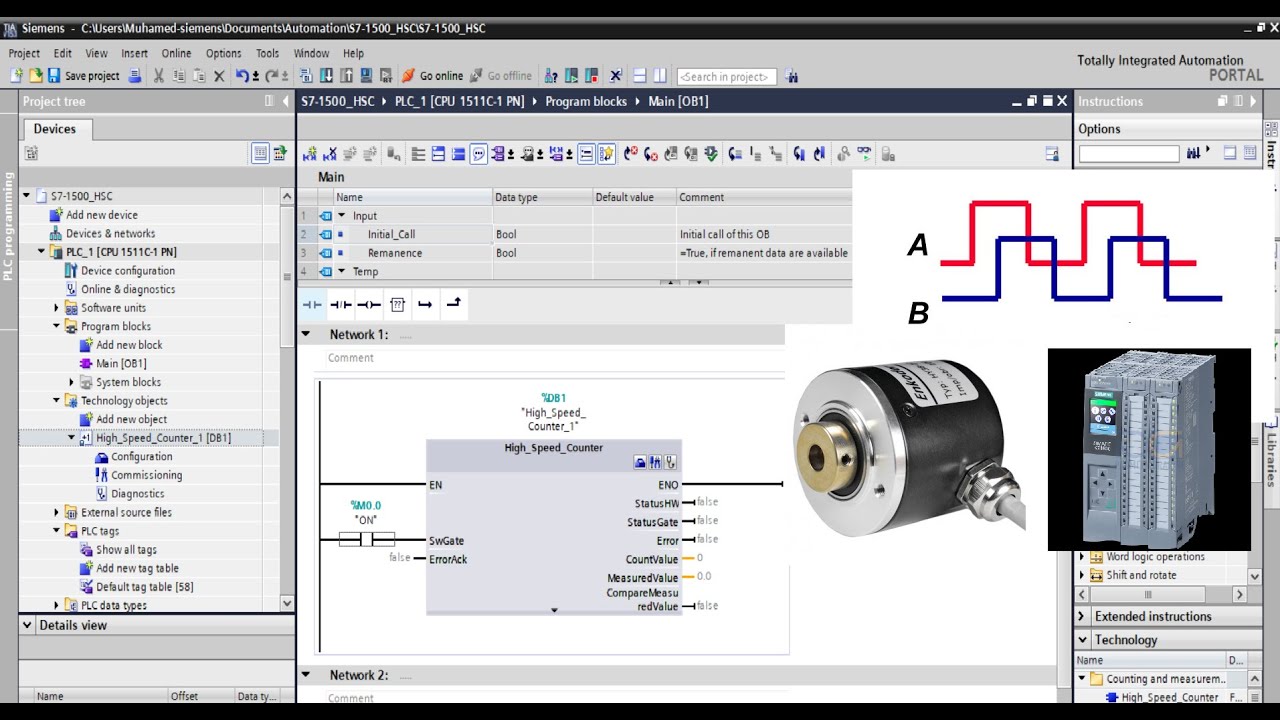Click the Cross-references icon in main toolbar
The image size is (1280, 720).
pos(615,76)
